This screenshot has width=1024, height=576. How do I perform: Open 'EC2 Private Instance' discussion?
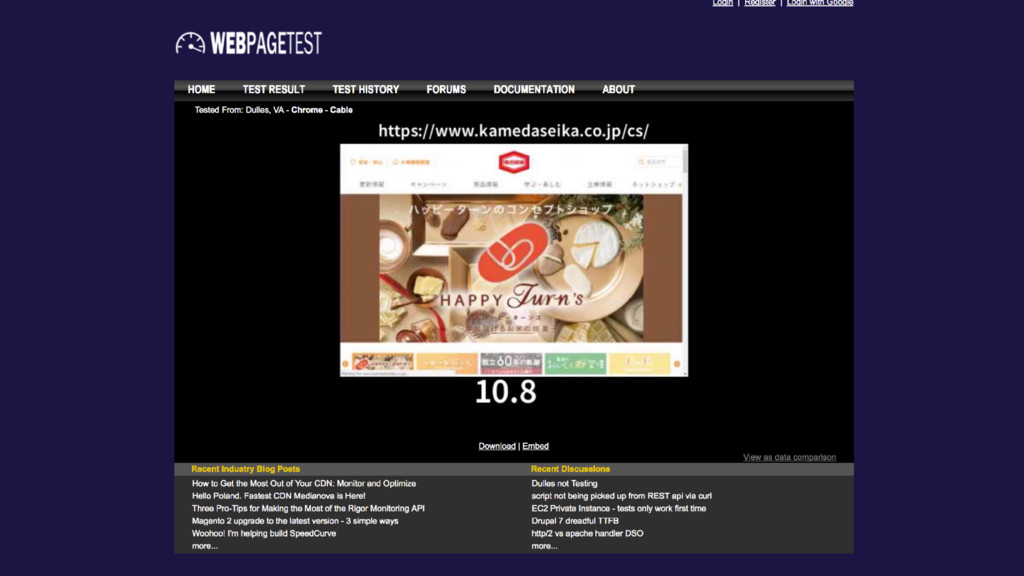click(x=618, y=508)
